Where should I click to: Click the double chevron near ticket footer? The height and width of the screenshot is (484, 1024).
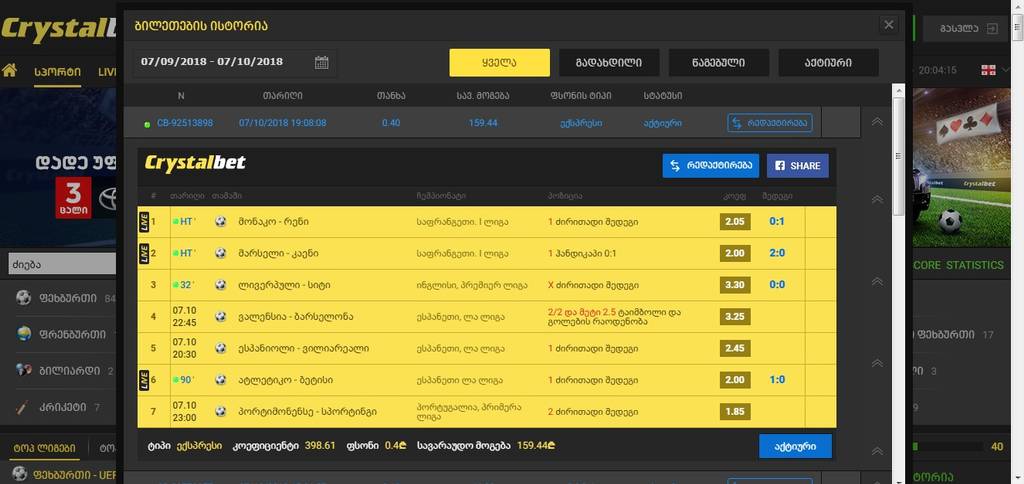click(877, 451)
